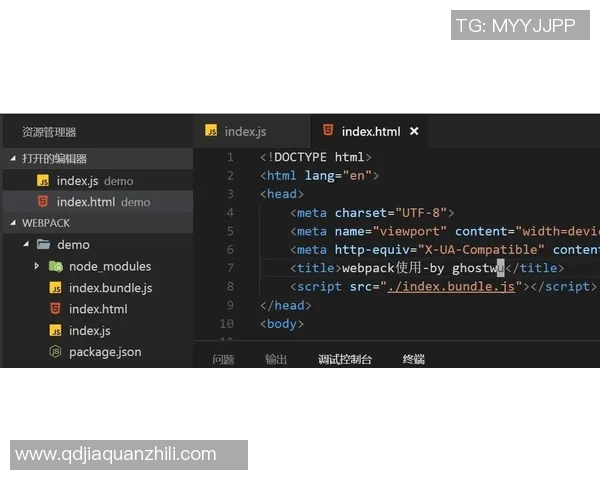Switch to the index.js editor tab
The height and width of the screenshot is (480, 600).
[x=245, y=131]
